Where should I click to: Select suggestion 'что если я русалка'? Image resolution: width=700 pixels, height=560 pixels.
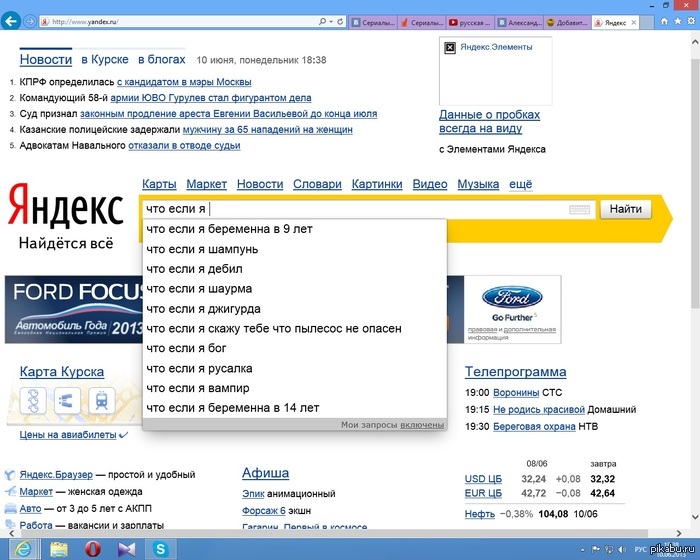tap(295, 368)
